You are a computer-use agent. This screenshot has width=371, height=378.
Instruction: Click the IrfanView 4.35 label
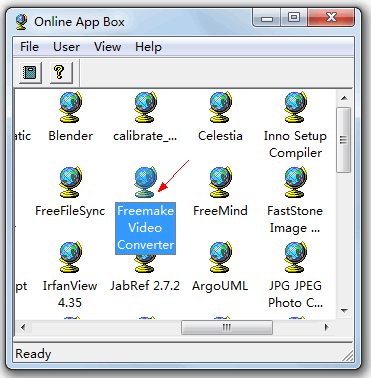pyautogui.click(x=70, y=294)
